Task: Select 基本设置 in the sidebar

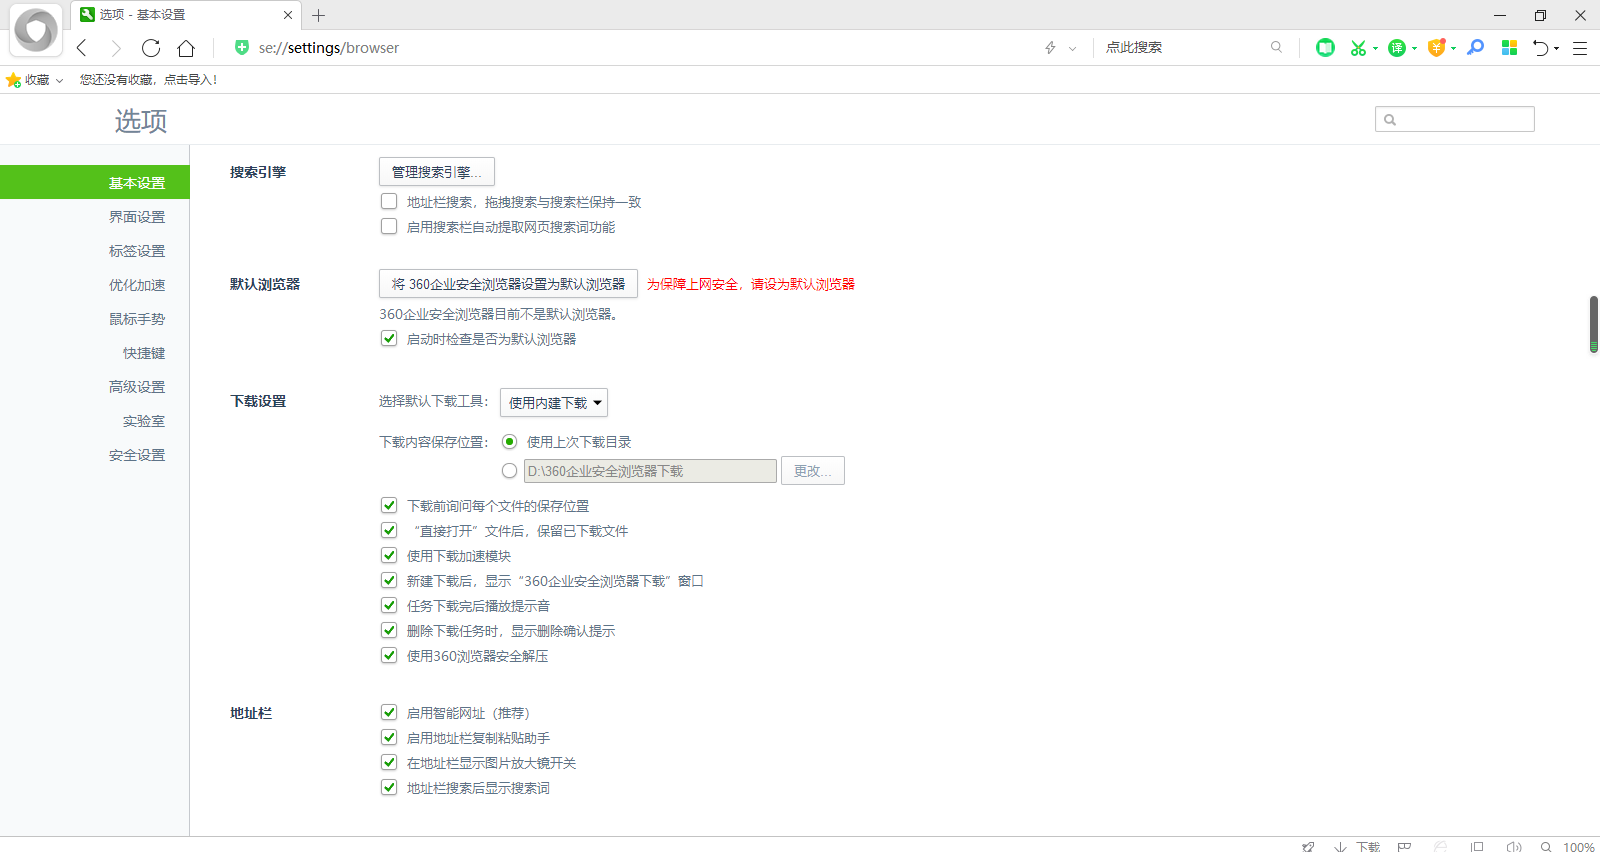Action: pos(95,182)
